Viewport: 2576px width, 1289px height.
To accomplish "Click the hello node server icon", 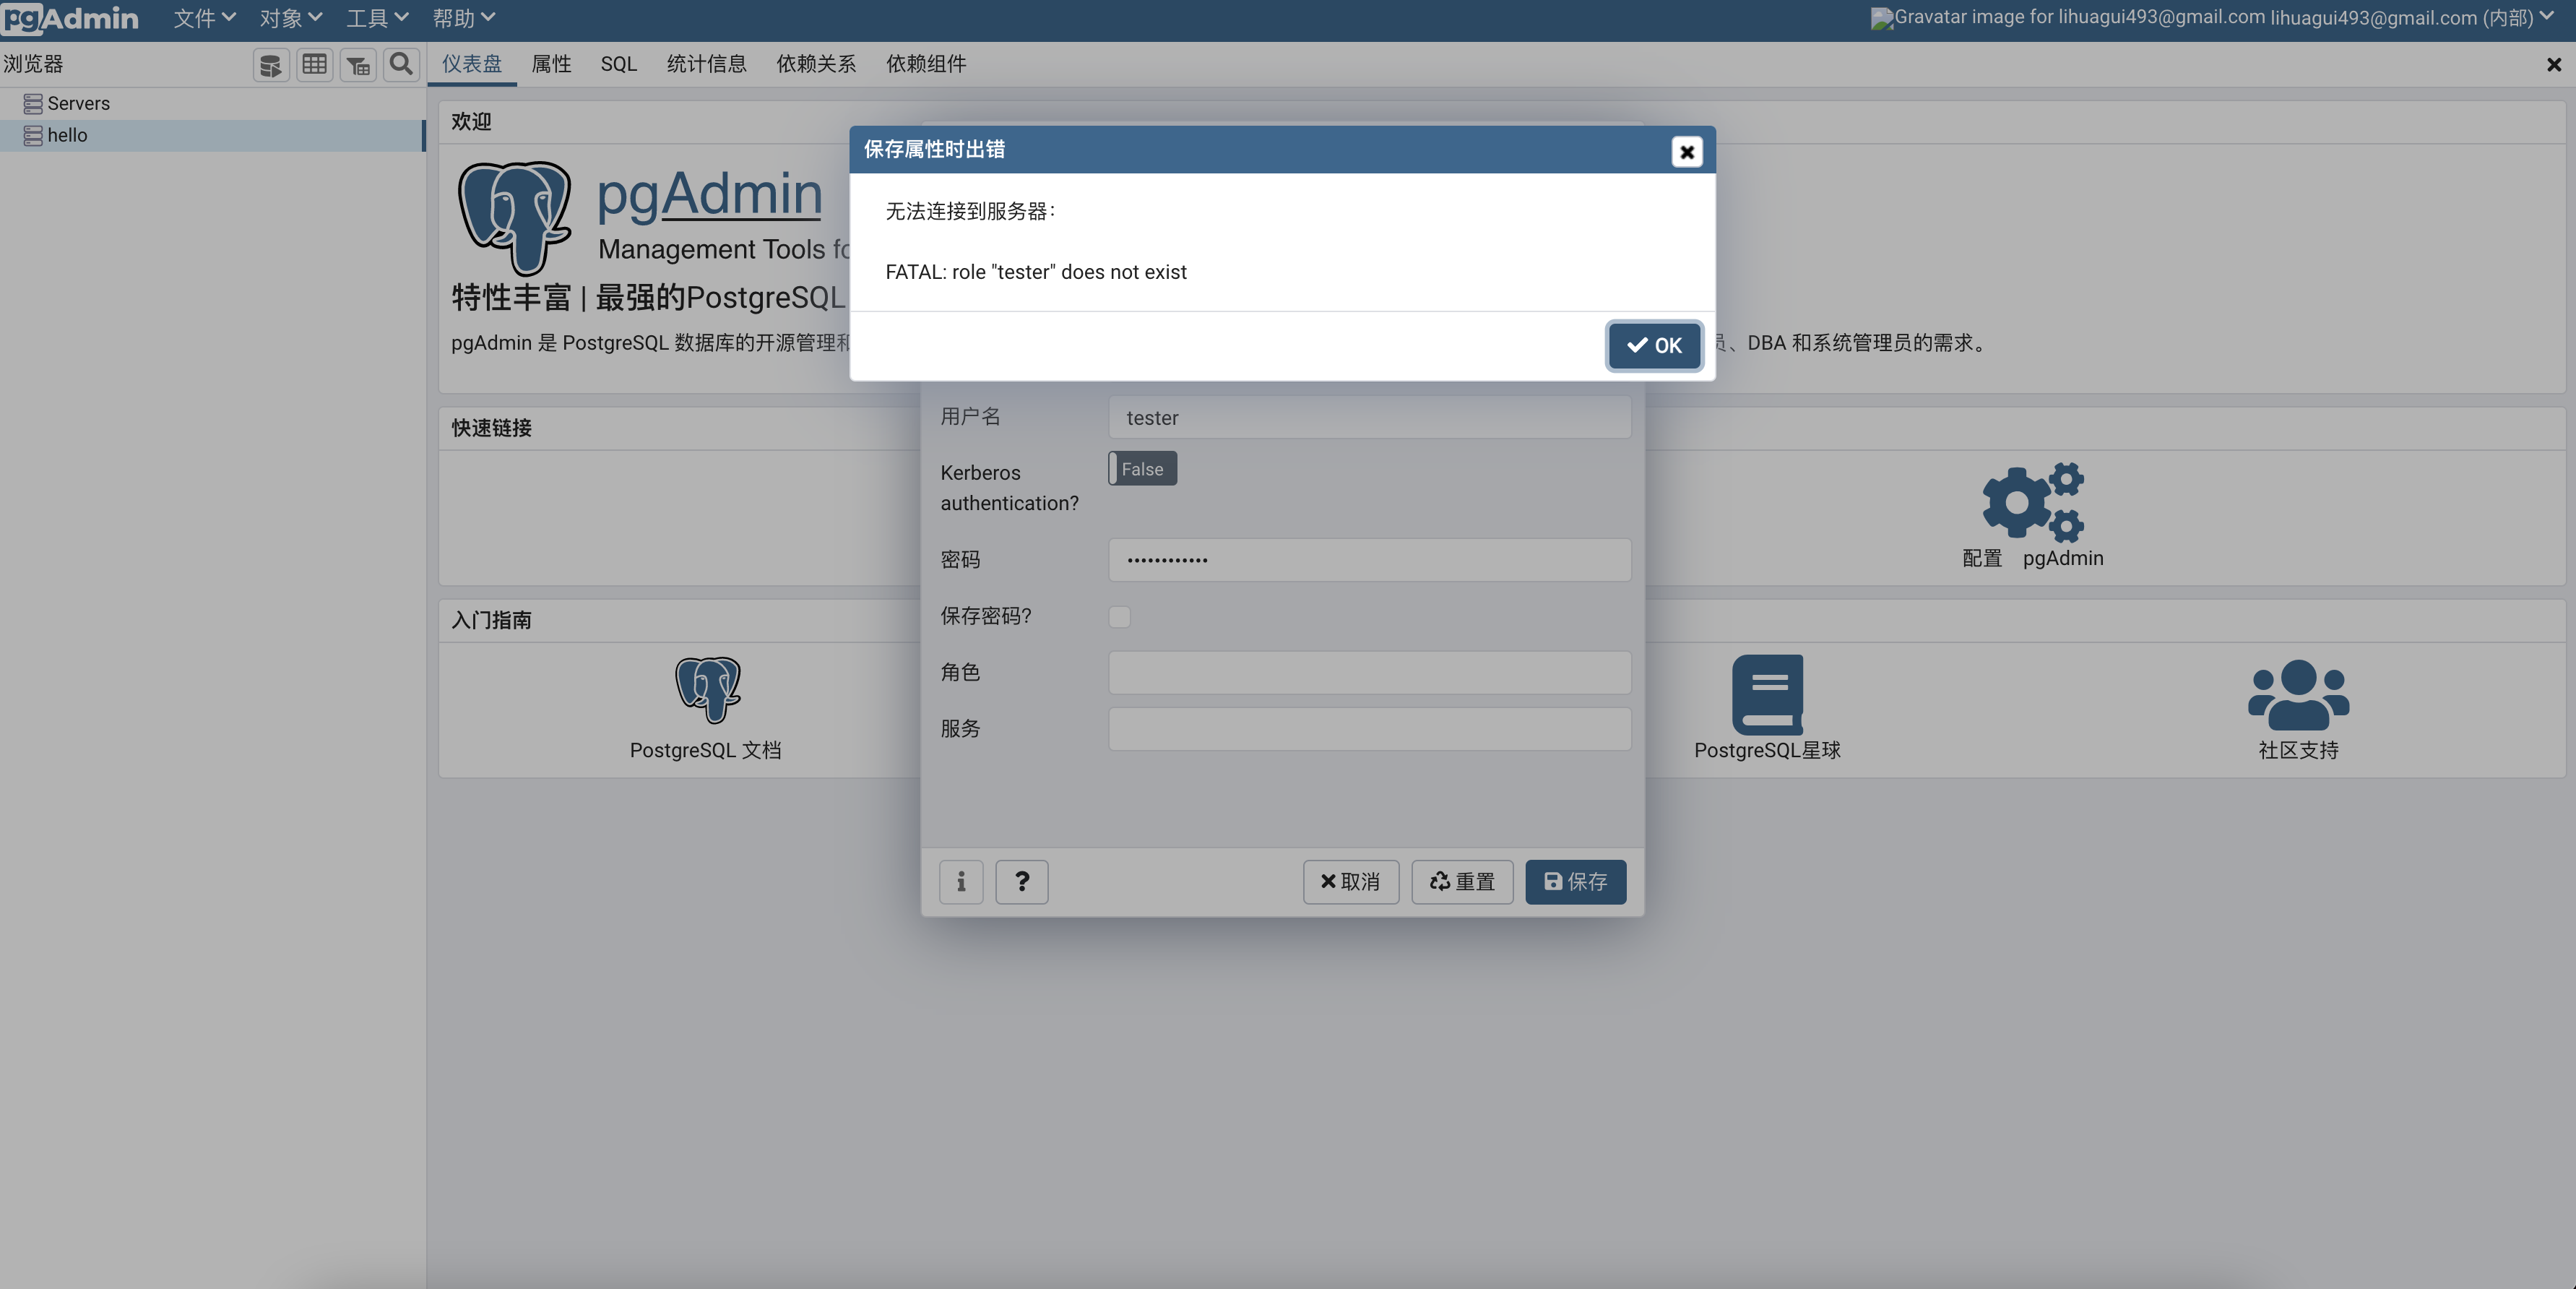I will (33, 136).
